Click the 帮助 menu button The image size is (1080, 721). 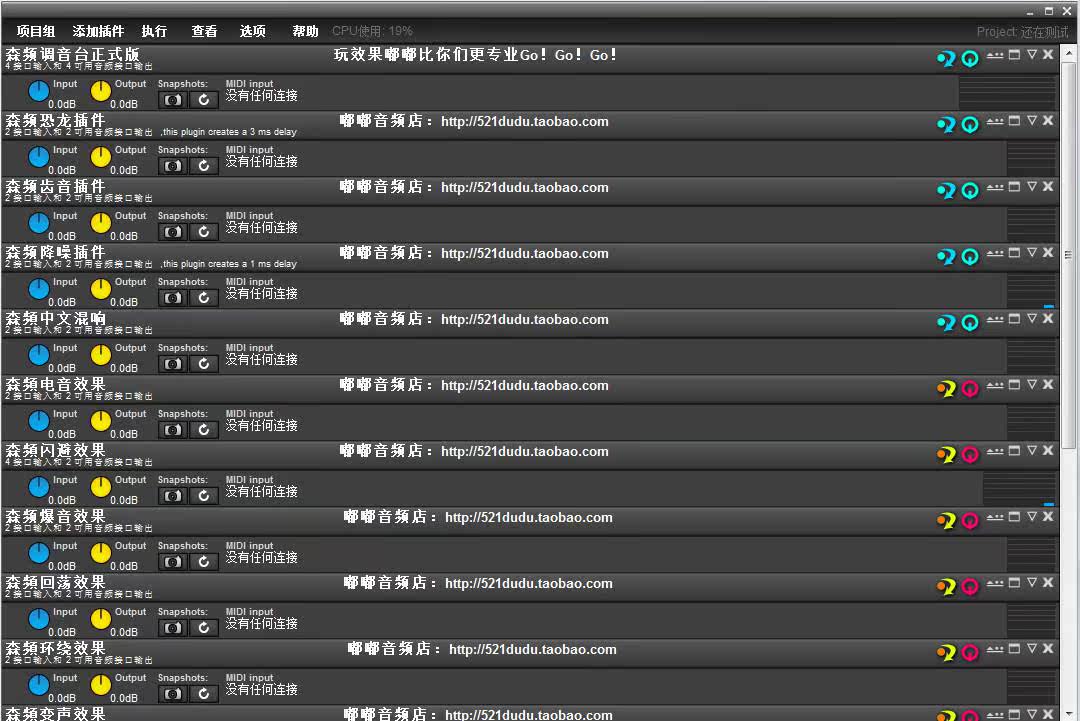(x=305, y=31)
